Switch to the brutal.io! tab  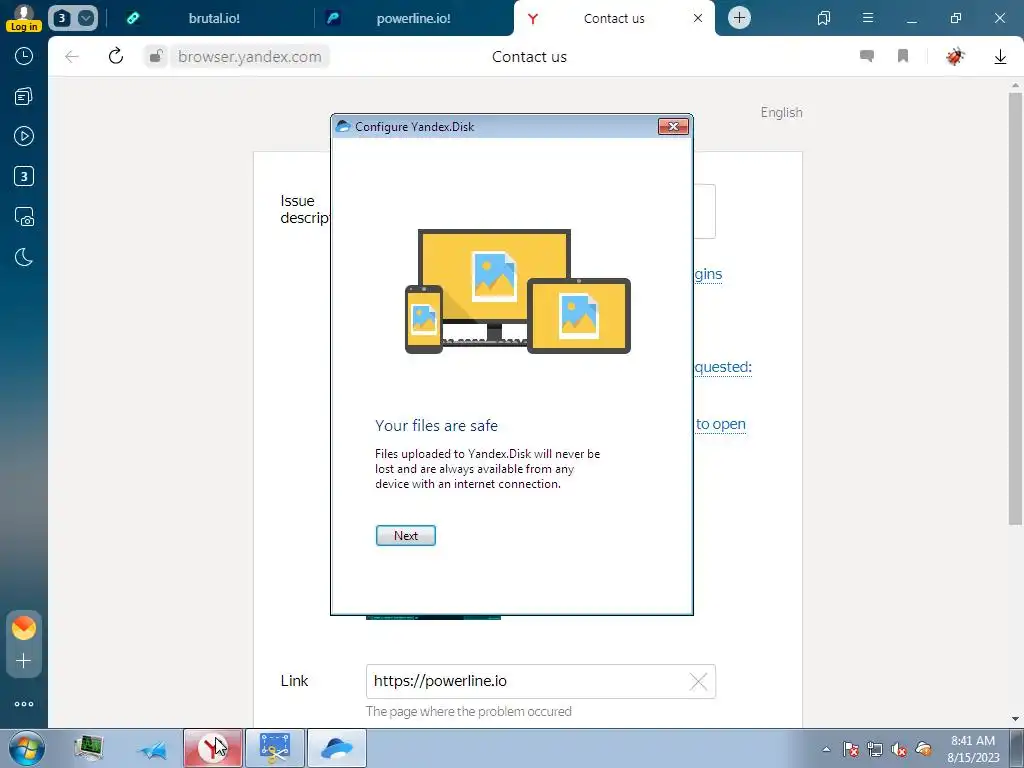[x=214, y=18]
